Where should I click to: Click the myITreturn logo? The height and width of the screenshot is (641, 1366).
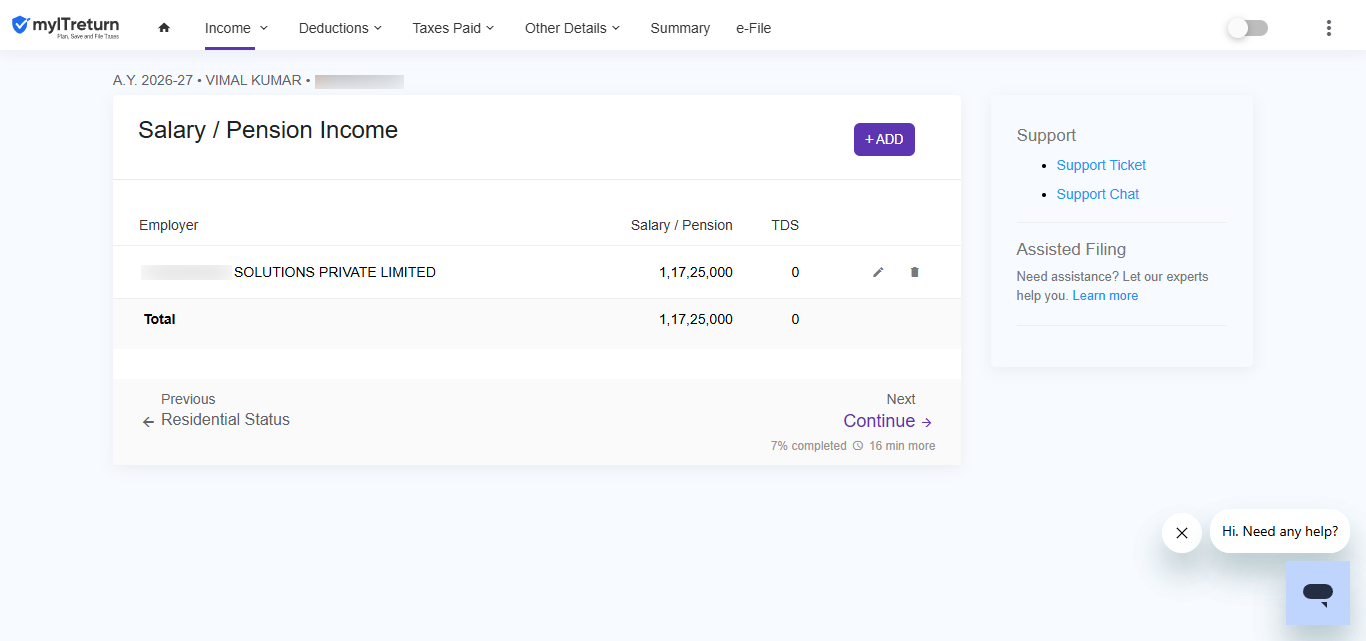(x=65, y=27)
